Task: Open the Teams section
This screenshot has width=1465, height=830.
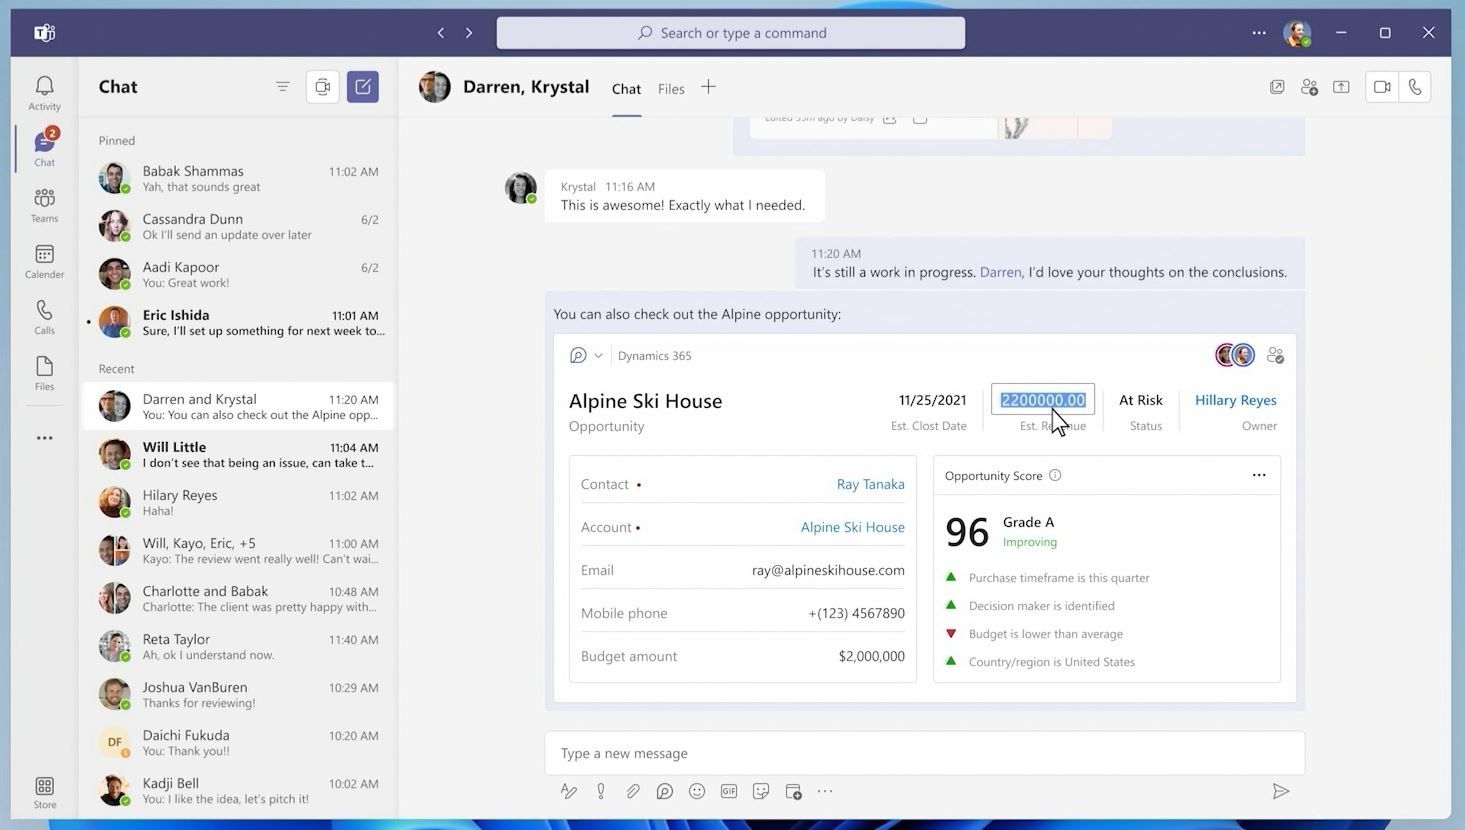Action: pyautogui.click(x=44, y=205)
